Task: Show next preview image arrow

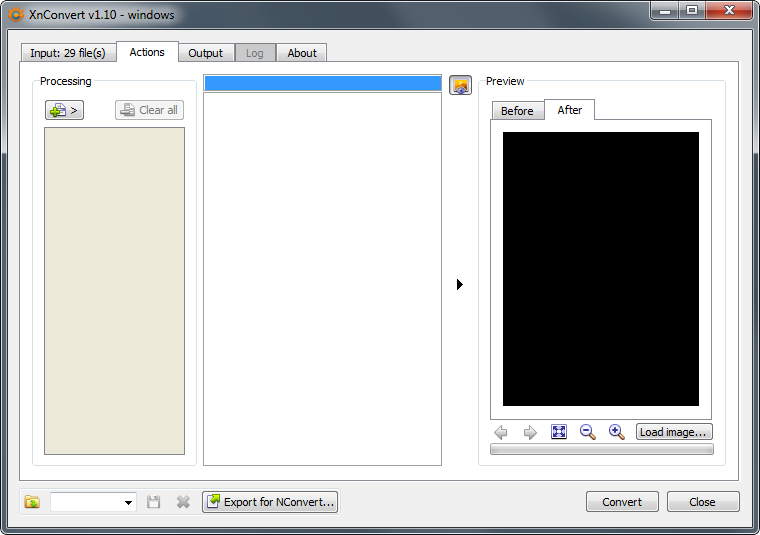Action: (x=530, y=432)
